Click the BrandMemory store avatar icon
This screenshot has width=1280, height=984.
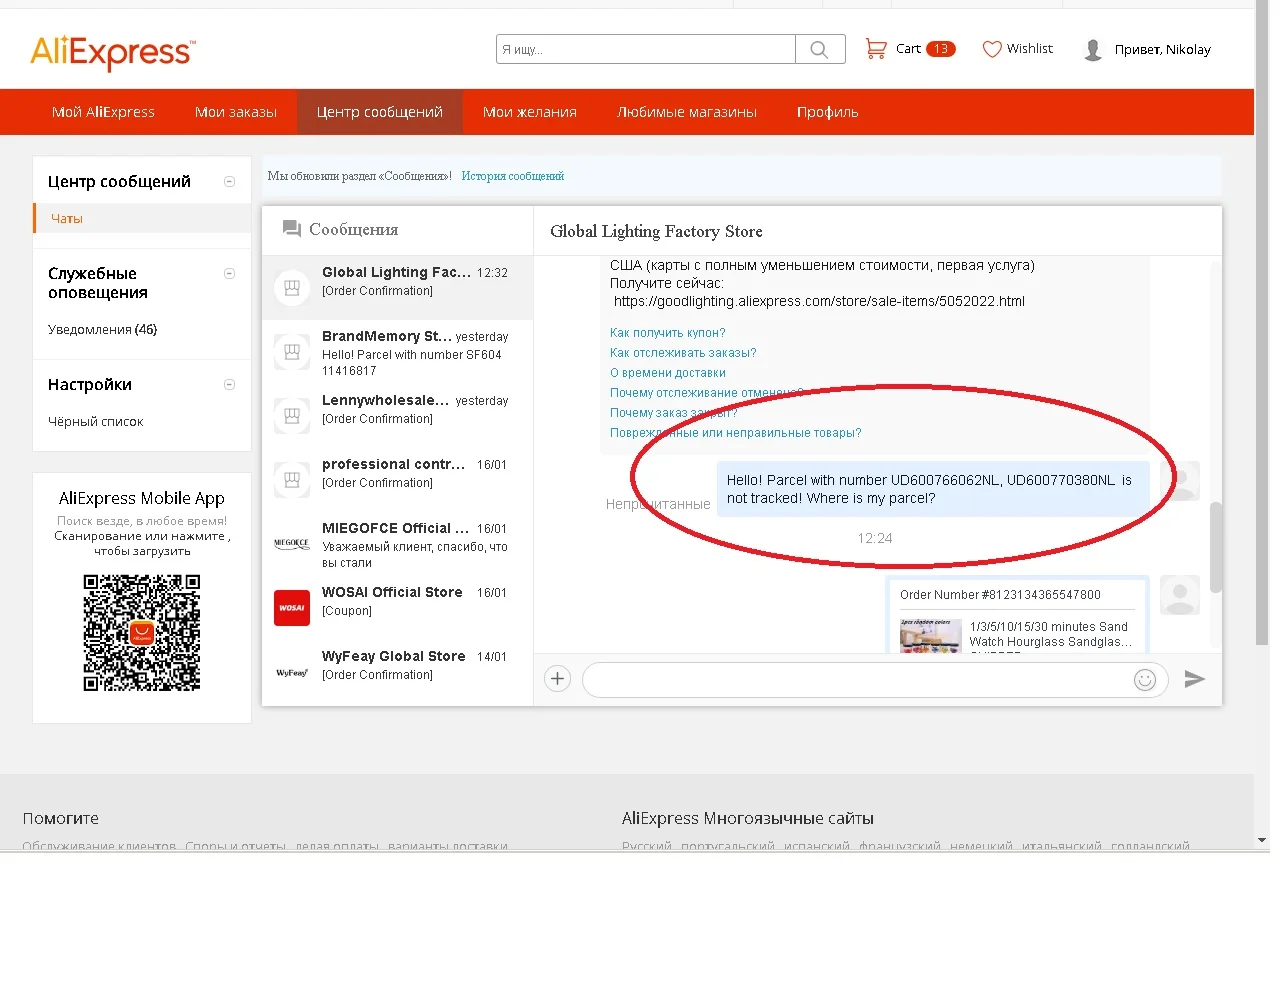[292, 352]
